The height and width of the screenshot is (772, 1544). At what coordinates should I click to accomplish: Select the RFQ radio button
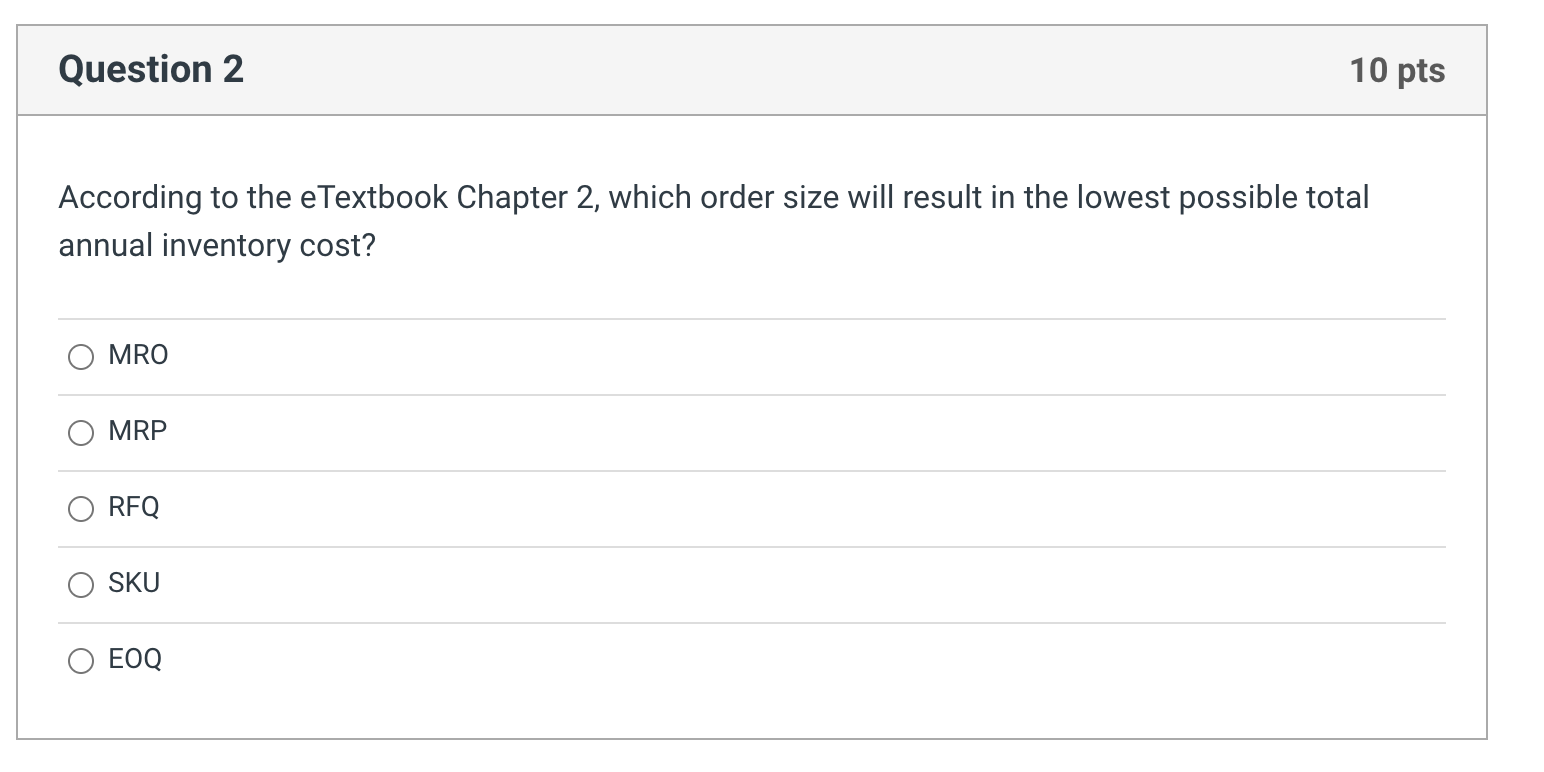tap(80, 509)
